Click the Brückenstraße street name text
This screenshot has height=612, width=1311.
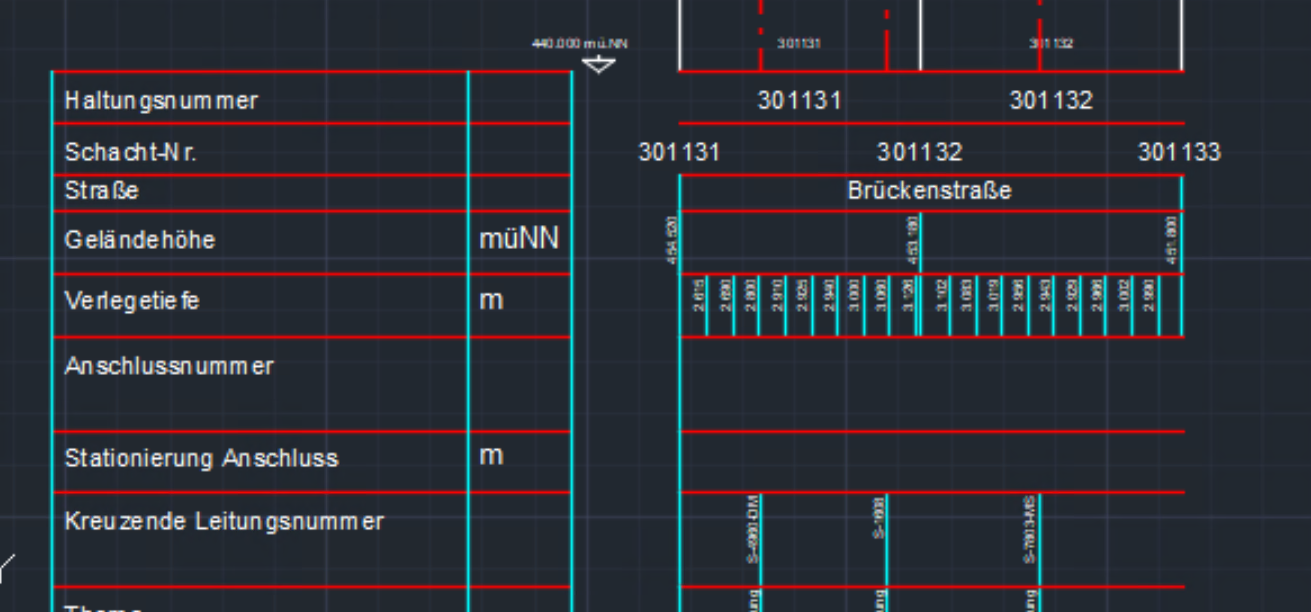tap(929, 191)
